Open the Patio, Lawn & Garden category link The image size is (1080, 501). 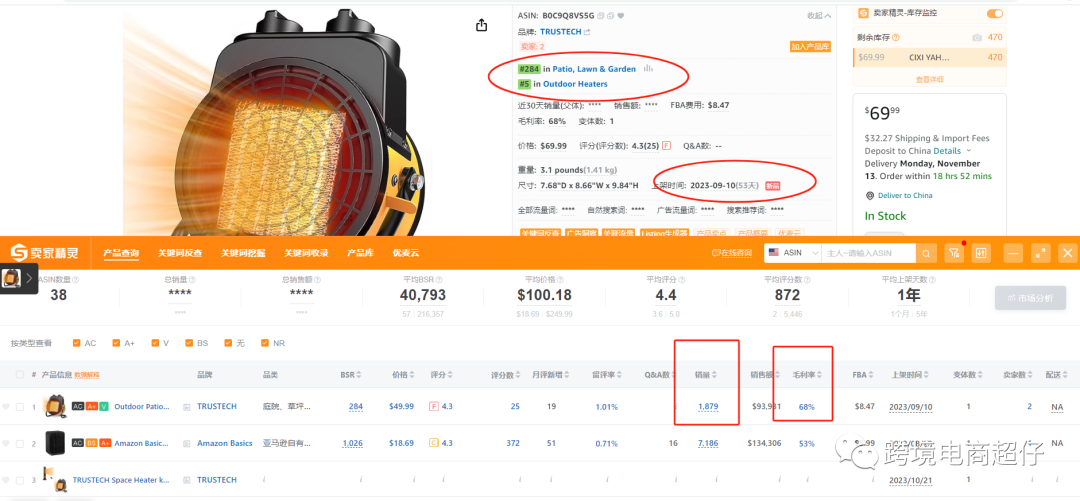[x=594, y=69]
